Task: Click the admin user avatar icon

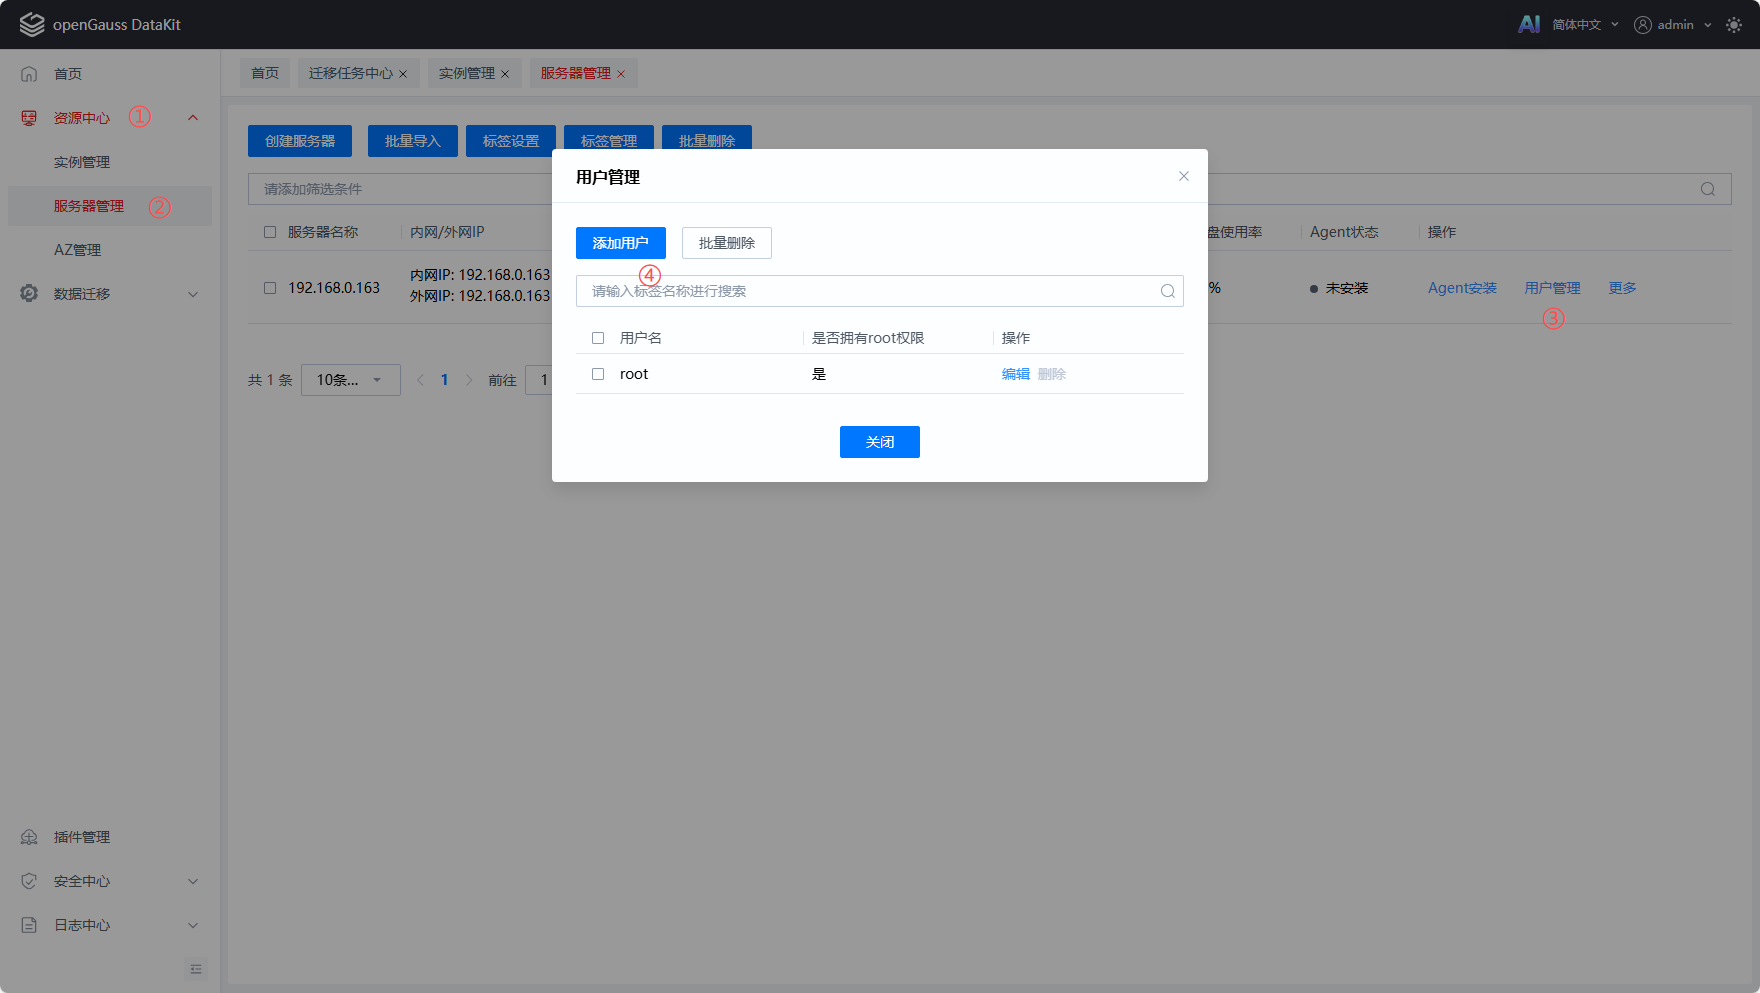Action: [x=1642, y=25]
